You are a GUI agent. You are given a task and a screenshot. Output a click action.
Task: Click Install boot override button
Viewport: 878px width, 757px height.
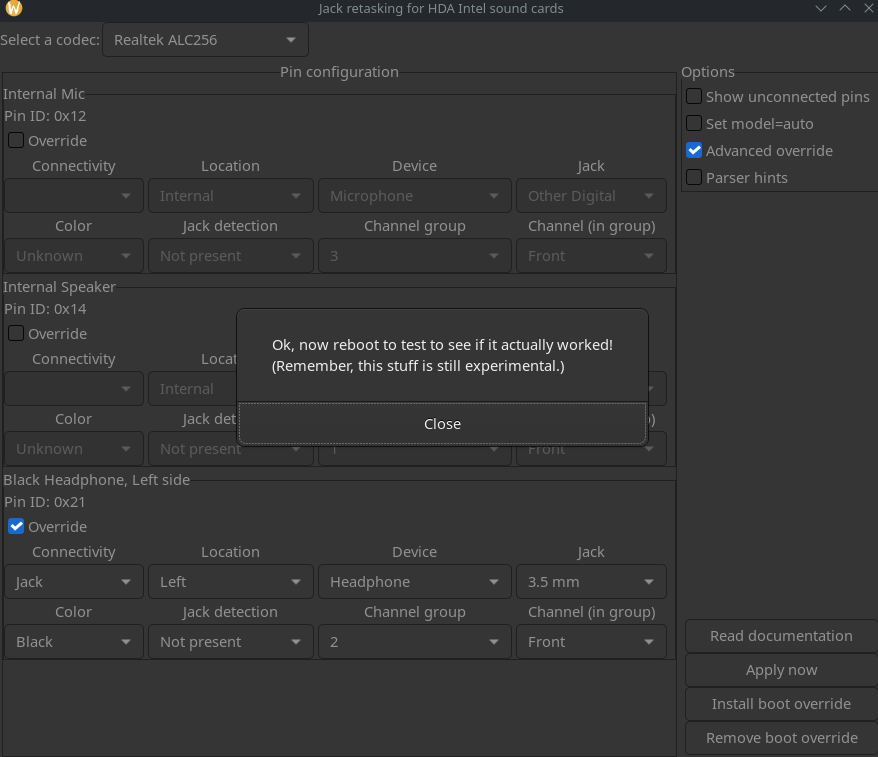tap(781, 704)
